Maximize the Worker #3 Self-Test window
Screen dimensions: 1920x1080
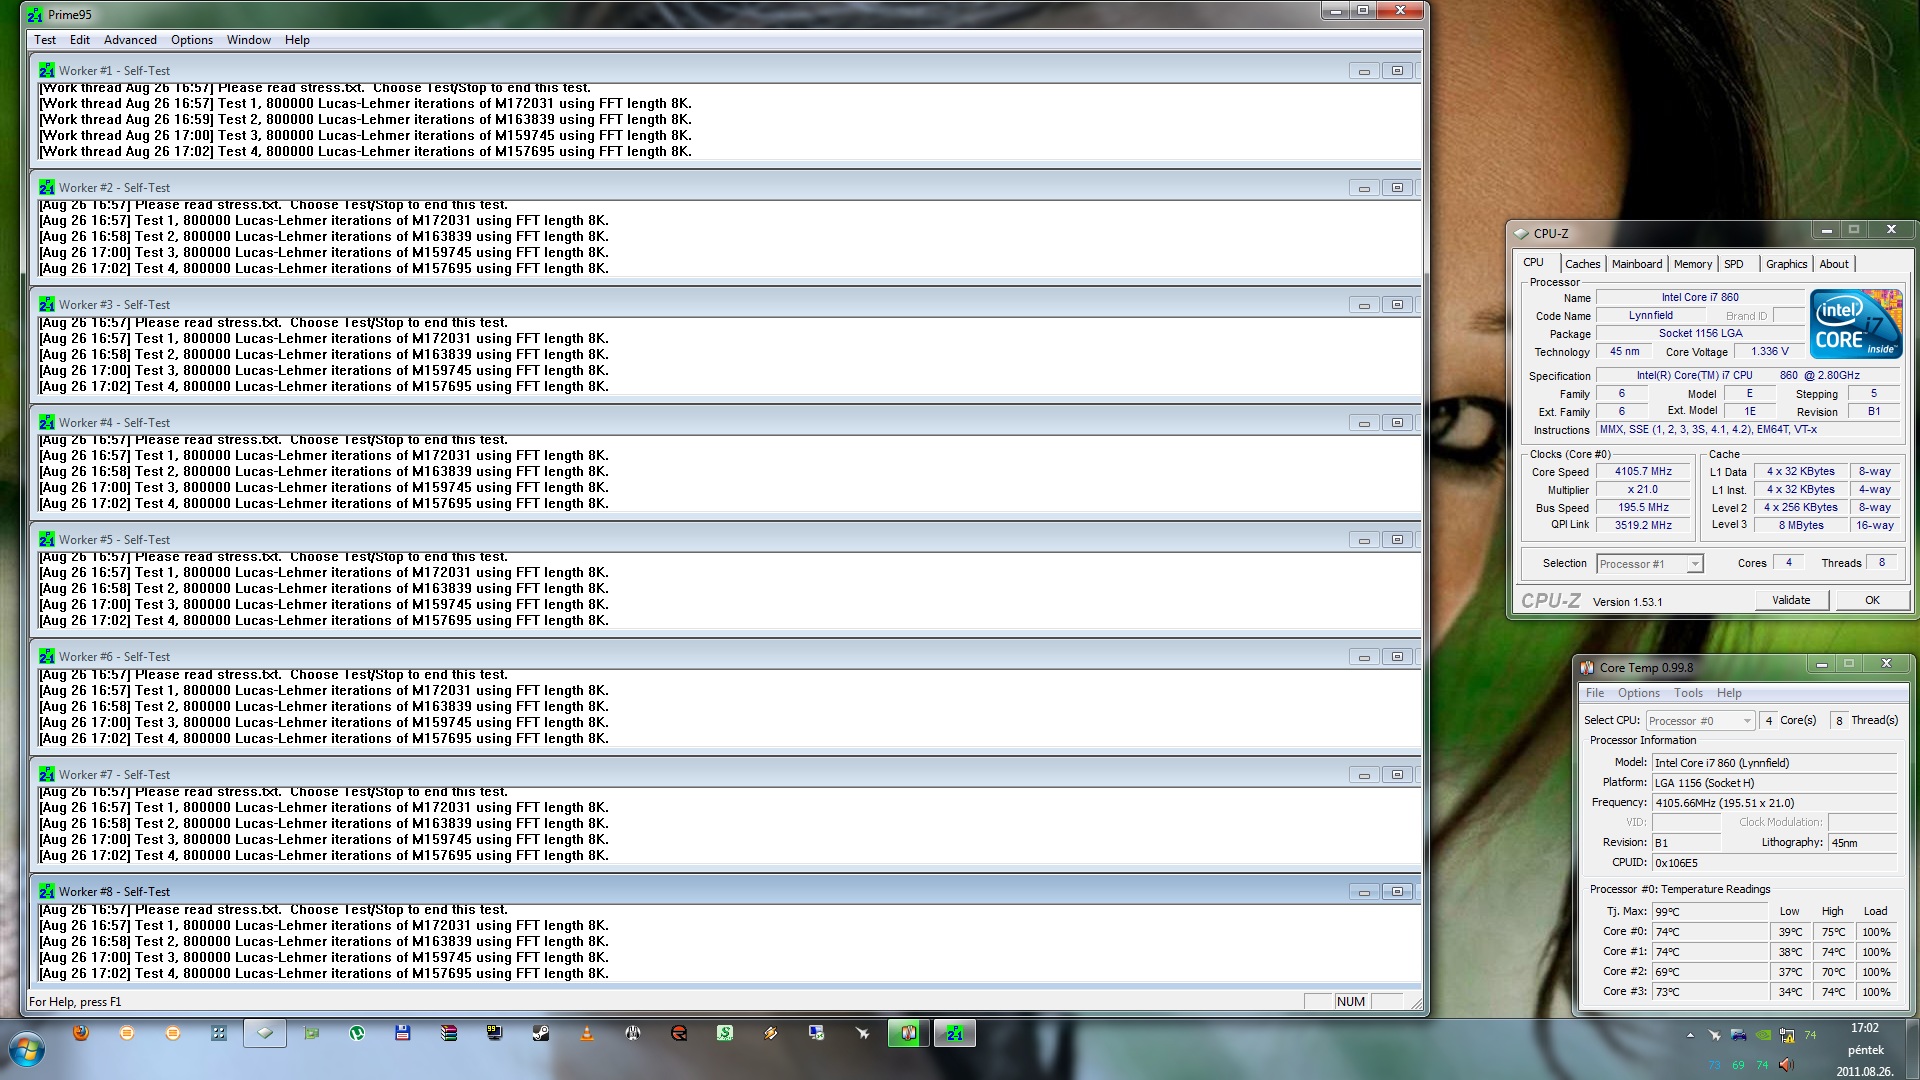point(1397,305)
